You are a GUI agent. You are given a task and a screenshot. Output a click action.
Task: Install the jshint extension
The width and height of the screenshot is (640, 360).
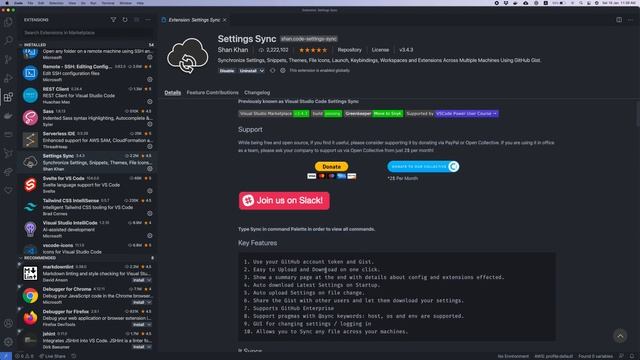(138, 347)
